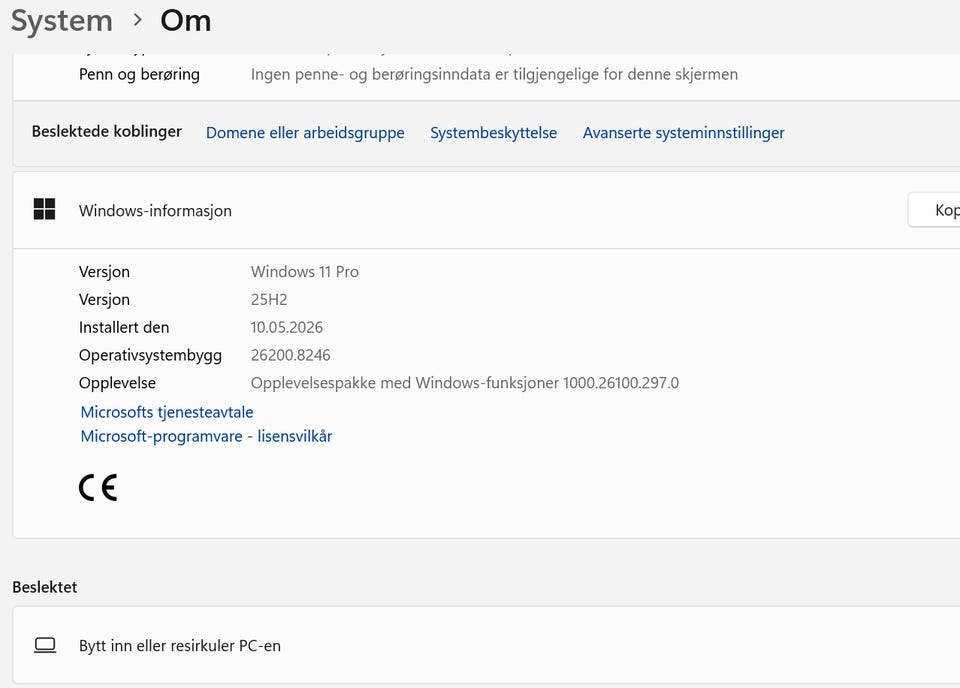Click the Penn og berøring label
The height and width of the screenshot is (688, 960).
[140, 75]
